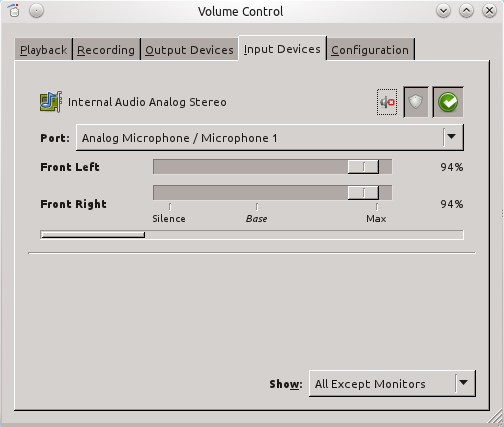Click the sound card icon beside Internal Audio
Image resolution: width=504 pixels, height=427 pixels.
coord(51,102)
